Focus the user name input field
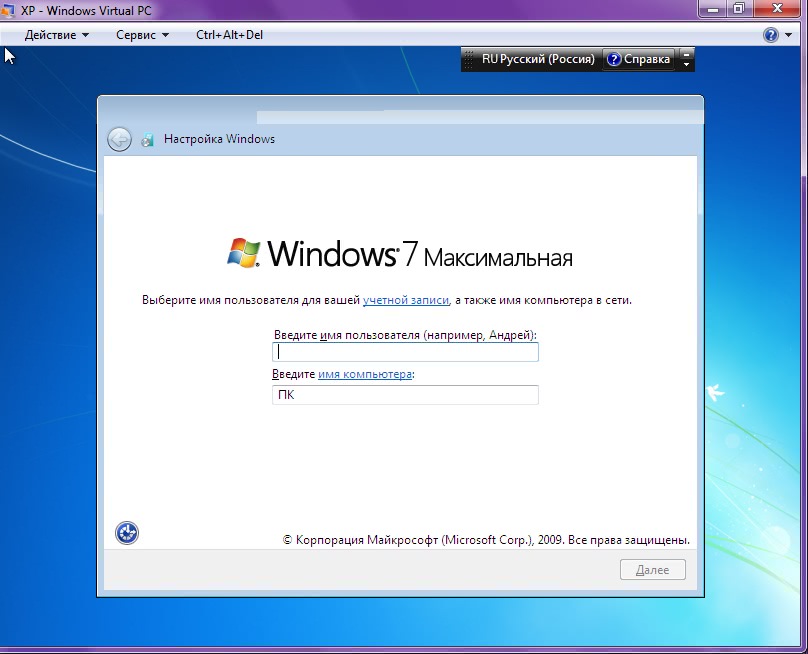This screenshot has width=808, height=654. point(405,352)
